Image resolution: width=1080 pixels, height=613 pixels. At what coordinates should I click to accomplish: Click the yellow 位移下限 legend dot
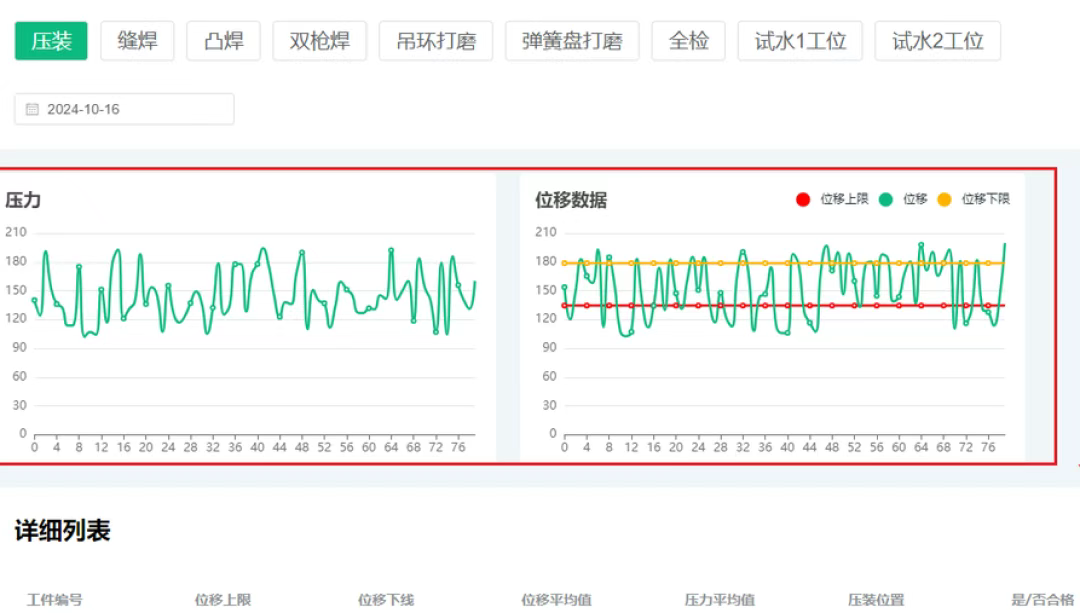(x=944, y=200)
